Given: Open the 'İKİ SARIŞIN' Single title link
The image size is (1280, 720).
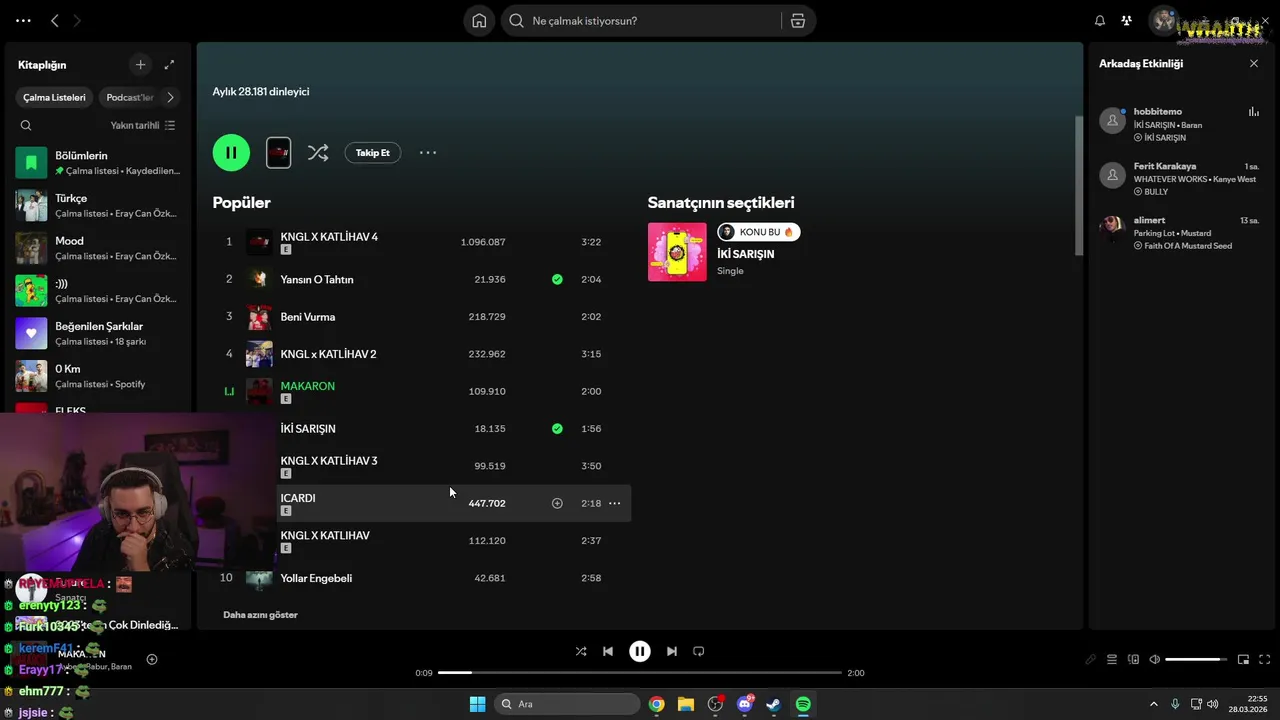Looking at the screenshot, I should pyautogui.click(x=745, y=254).
